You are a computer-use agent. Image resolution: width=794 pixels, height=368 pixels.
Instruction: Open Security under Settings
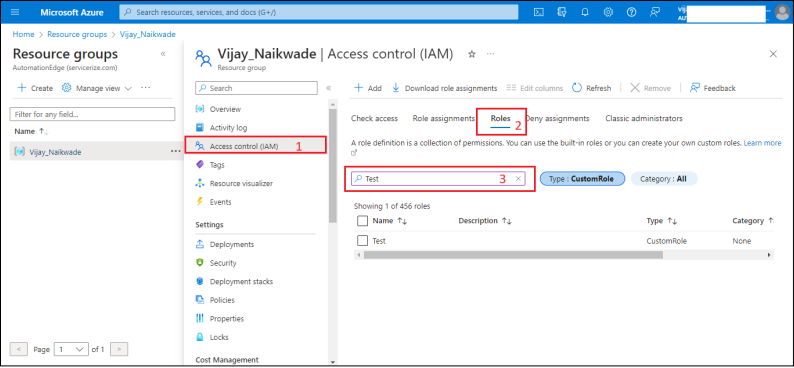point(223,263)
